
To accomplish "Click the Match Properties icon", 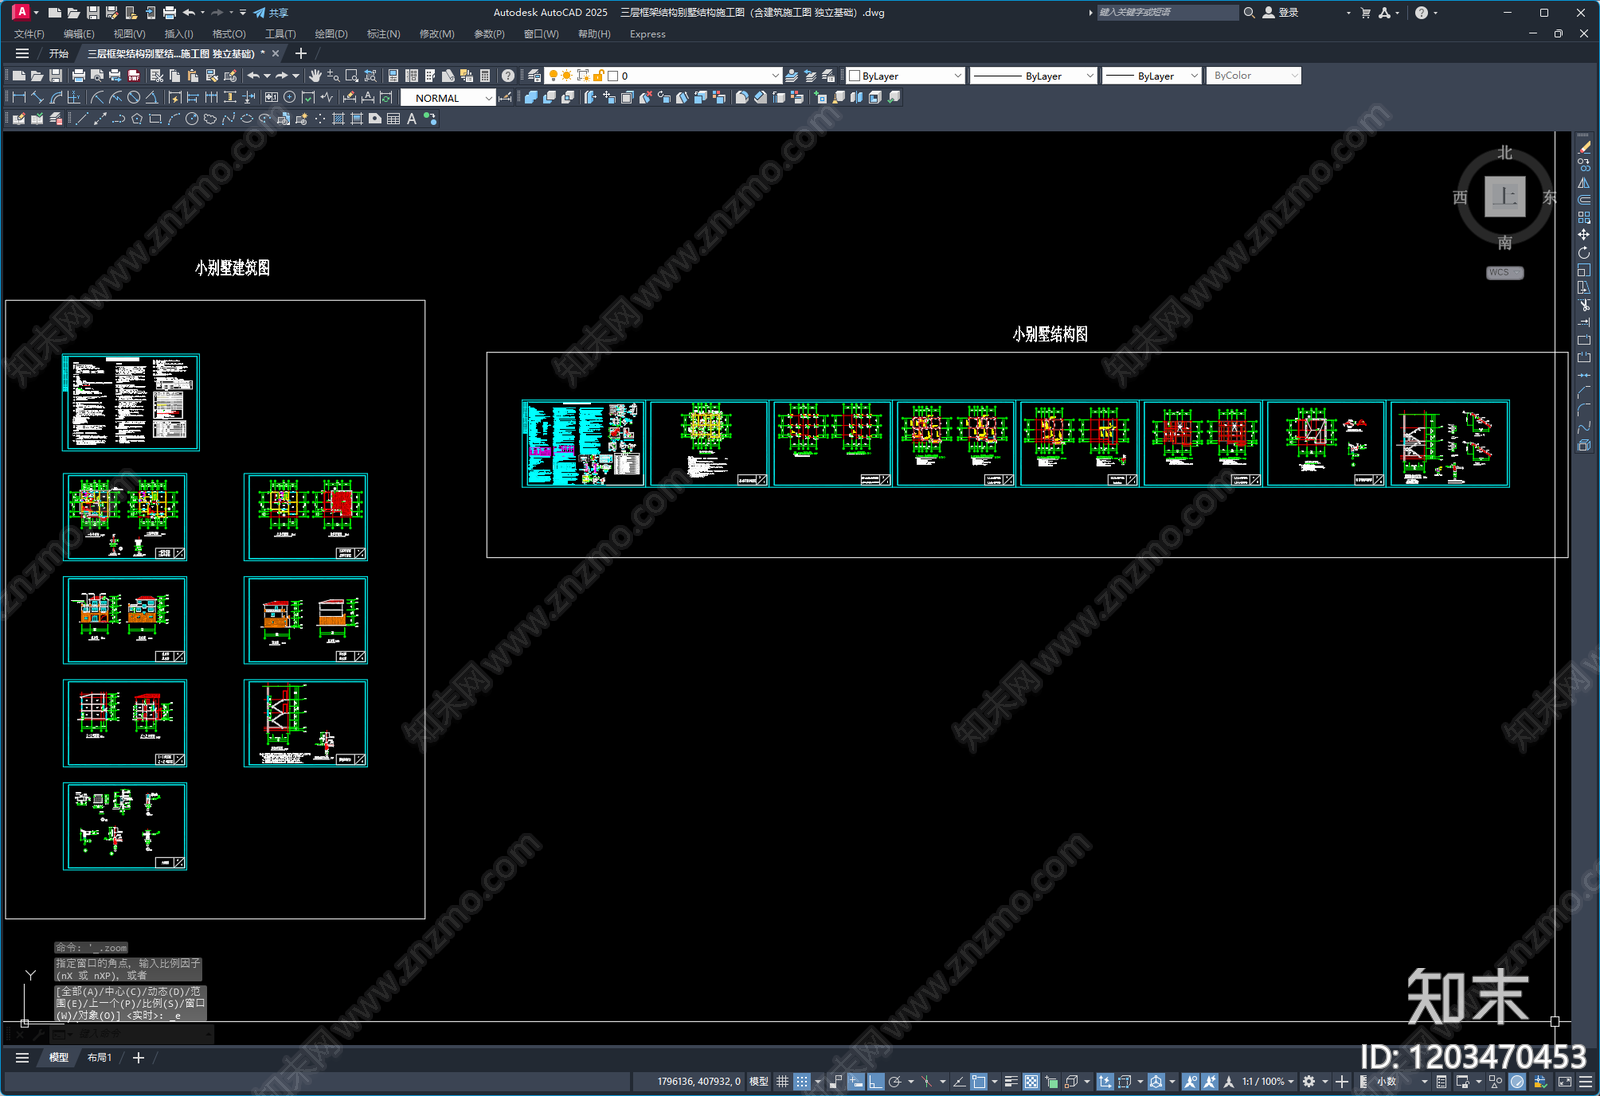I will coord(231,76).
